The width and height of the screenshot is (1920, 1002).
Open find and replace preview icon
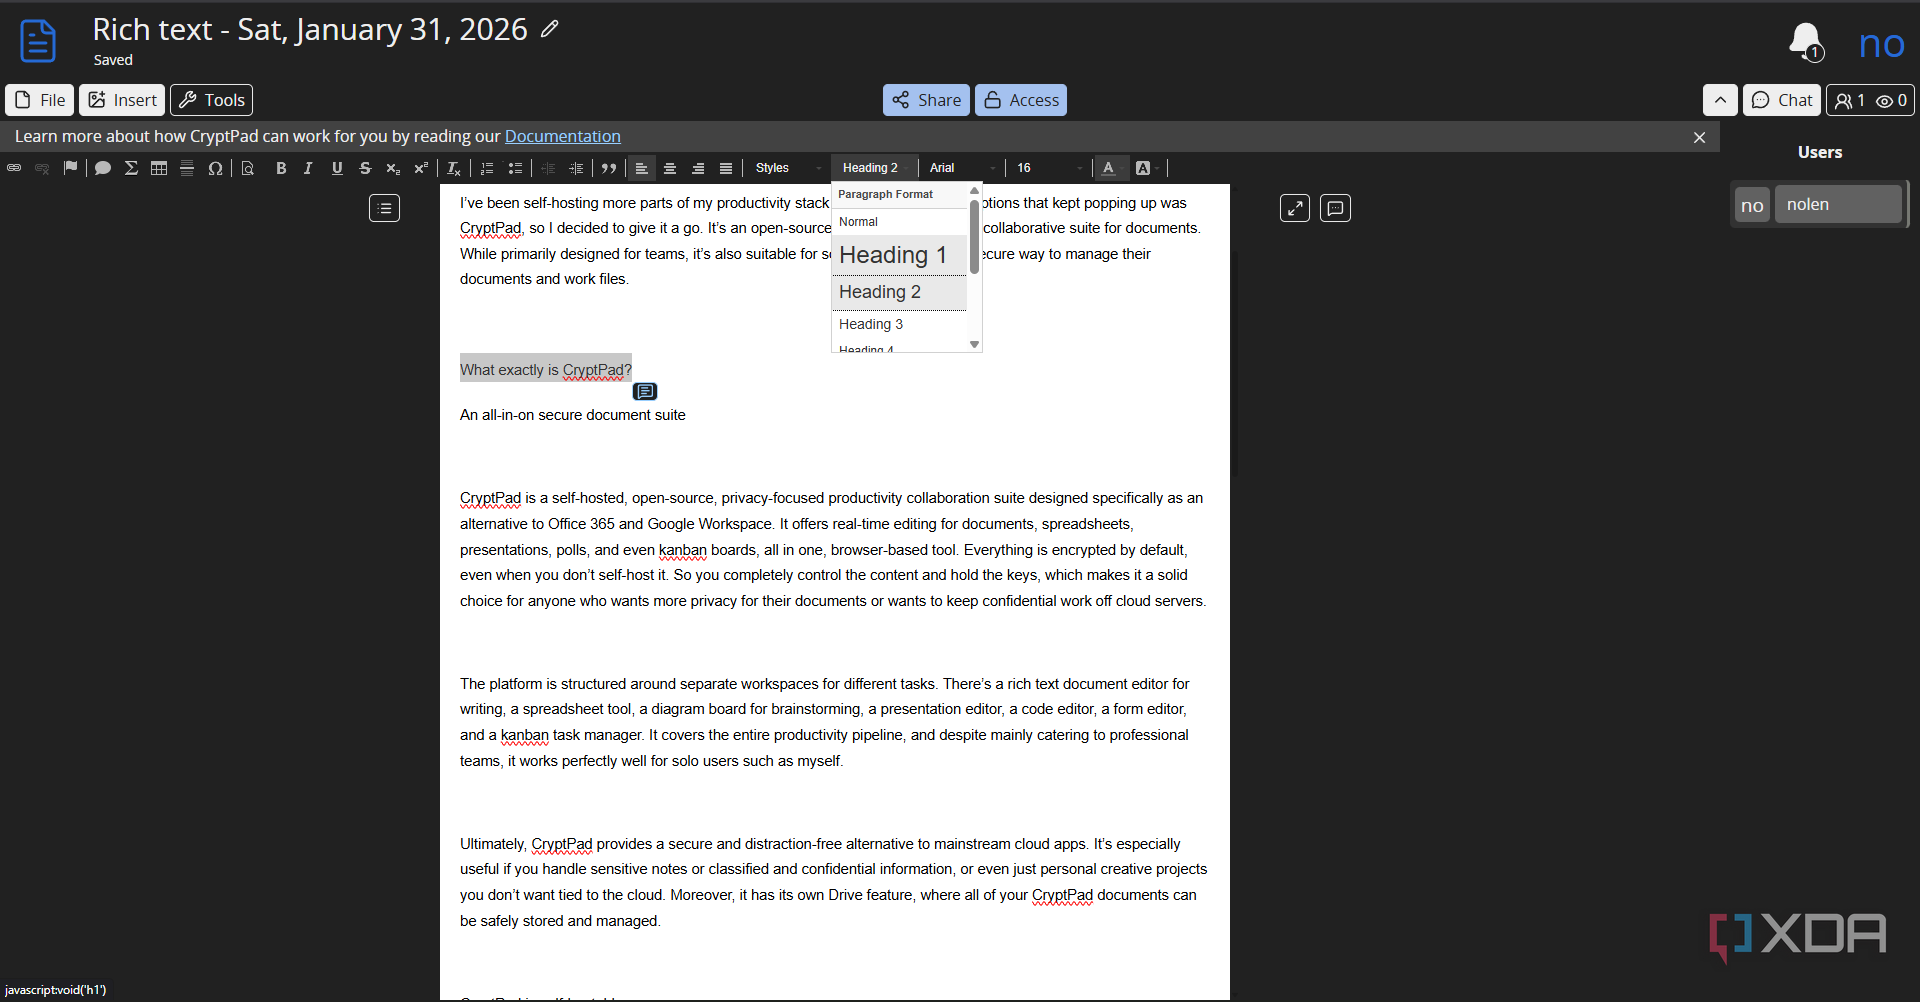click(x=248, y=168)
